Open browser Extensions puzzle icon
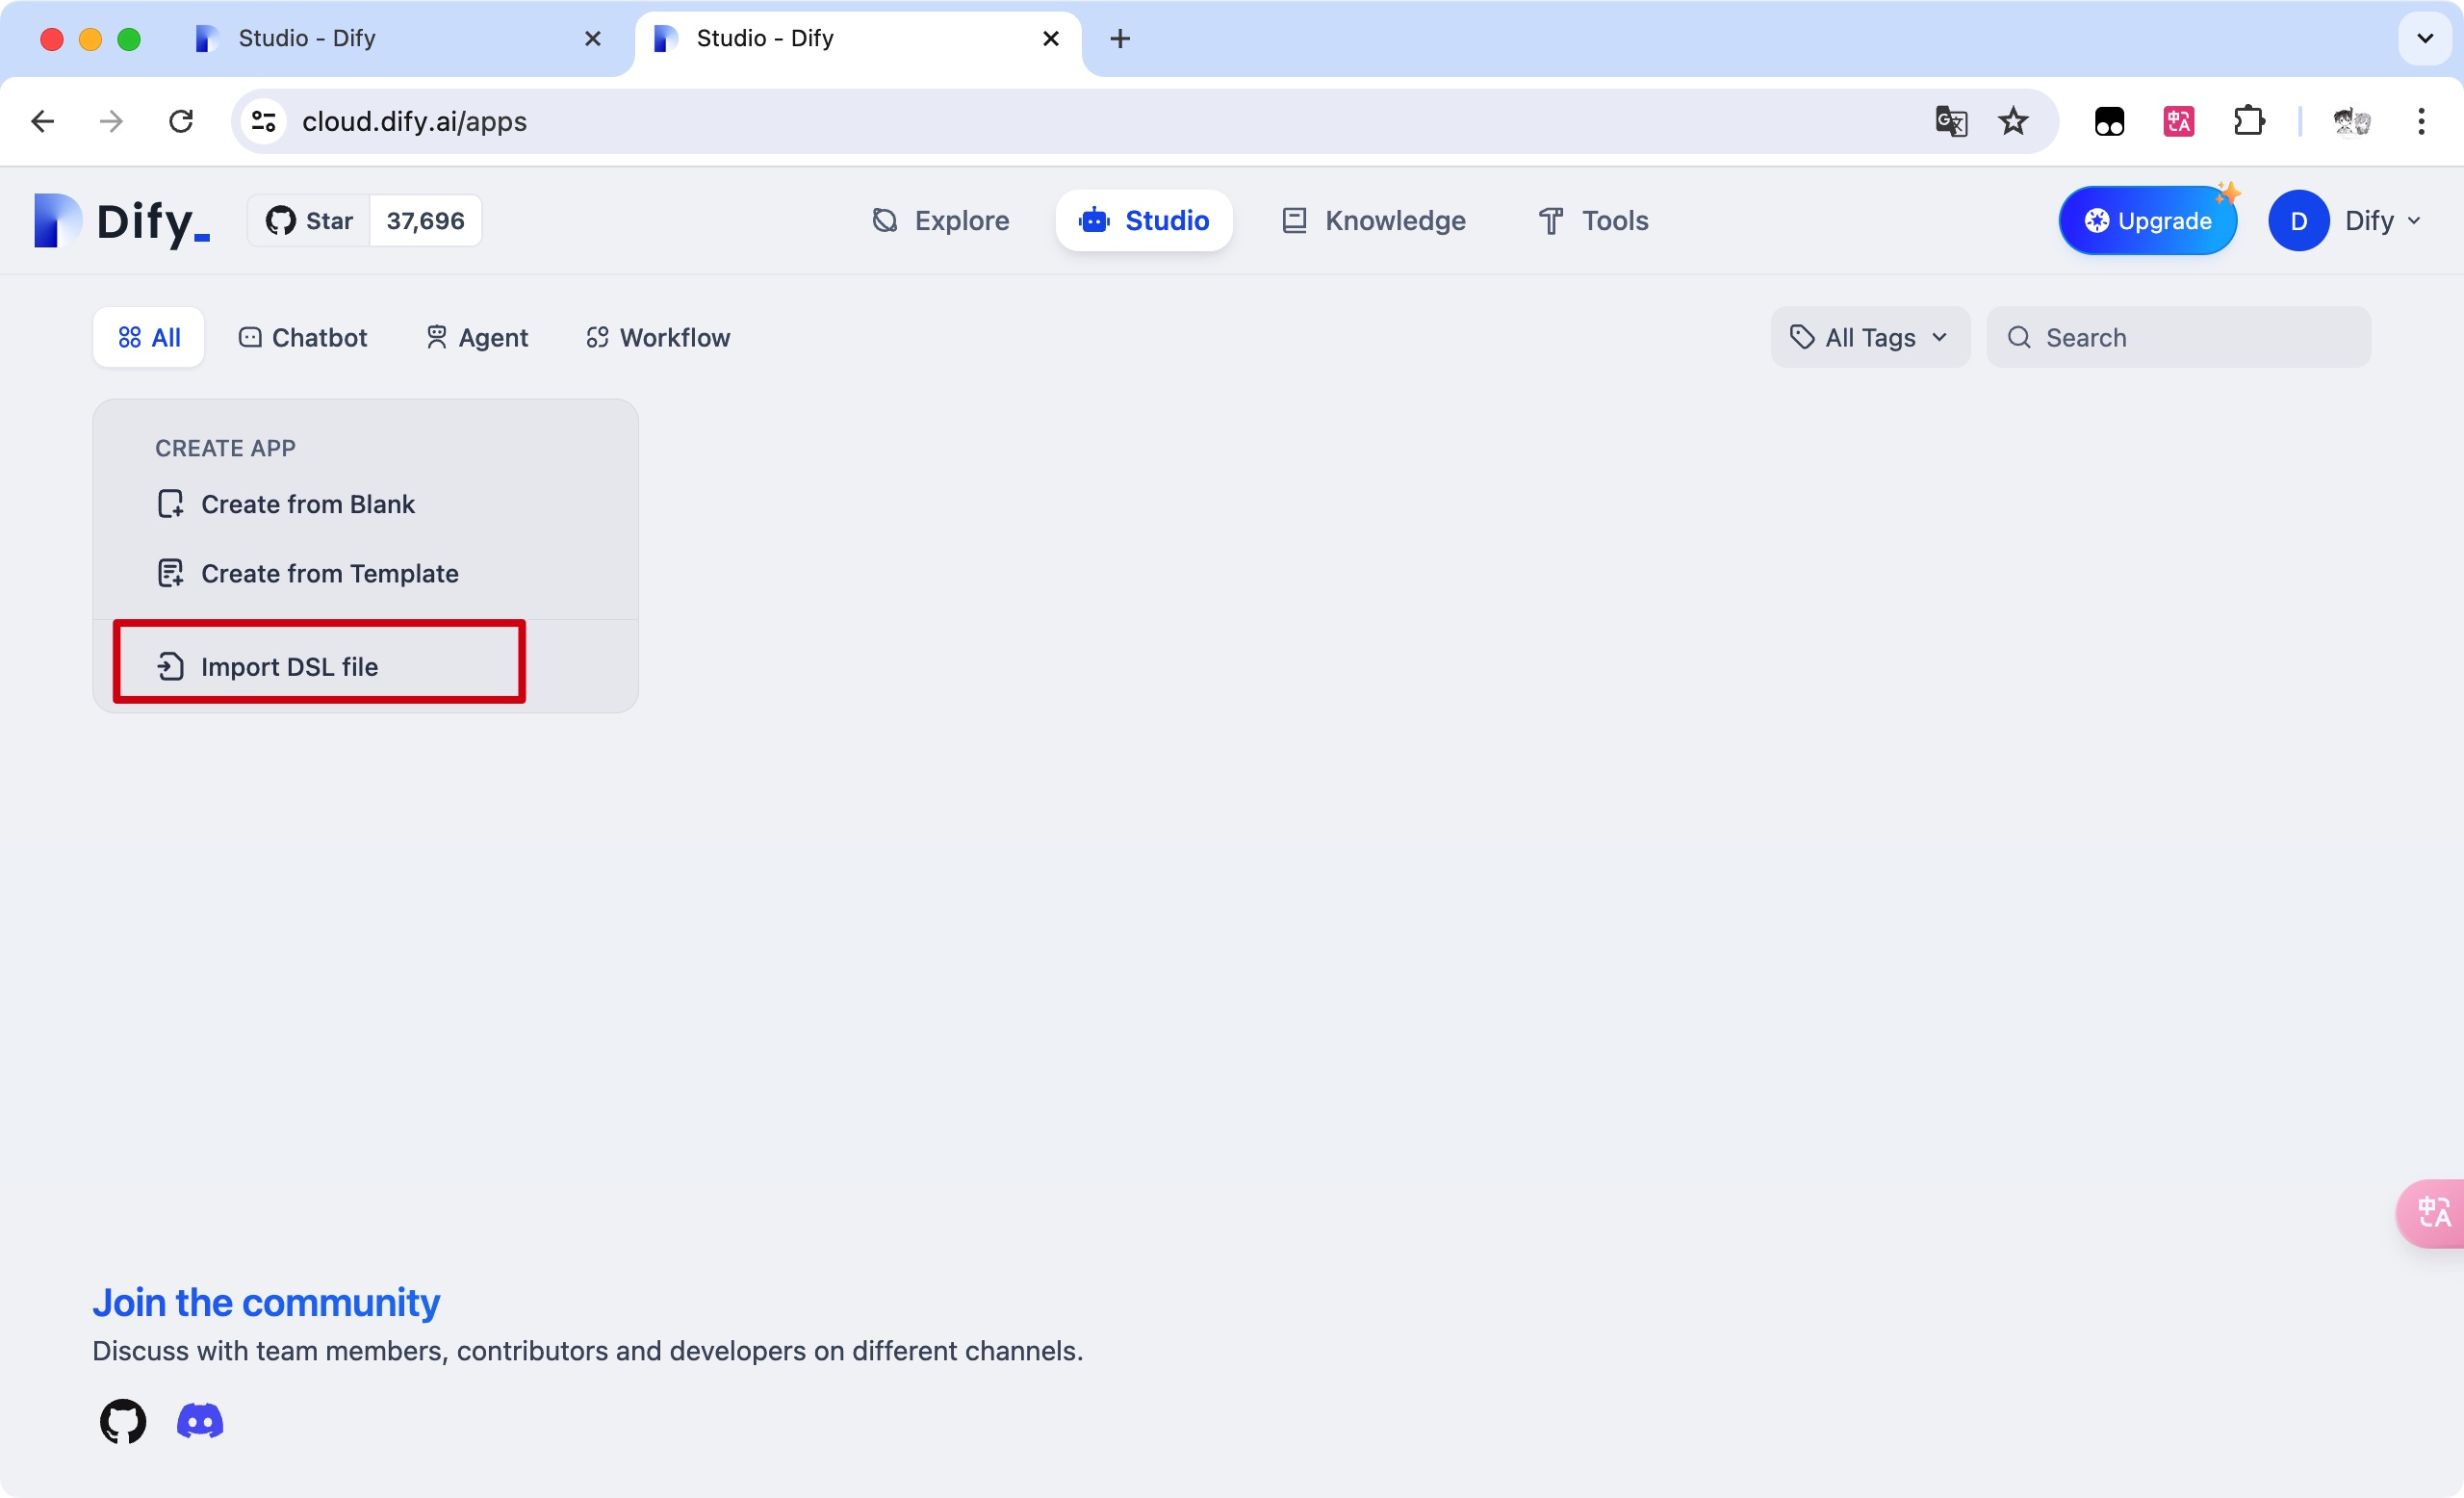Viewport: 2464px width, 1498px height. (2248, 121)
